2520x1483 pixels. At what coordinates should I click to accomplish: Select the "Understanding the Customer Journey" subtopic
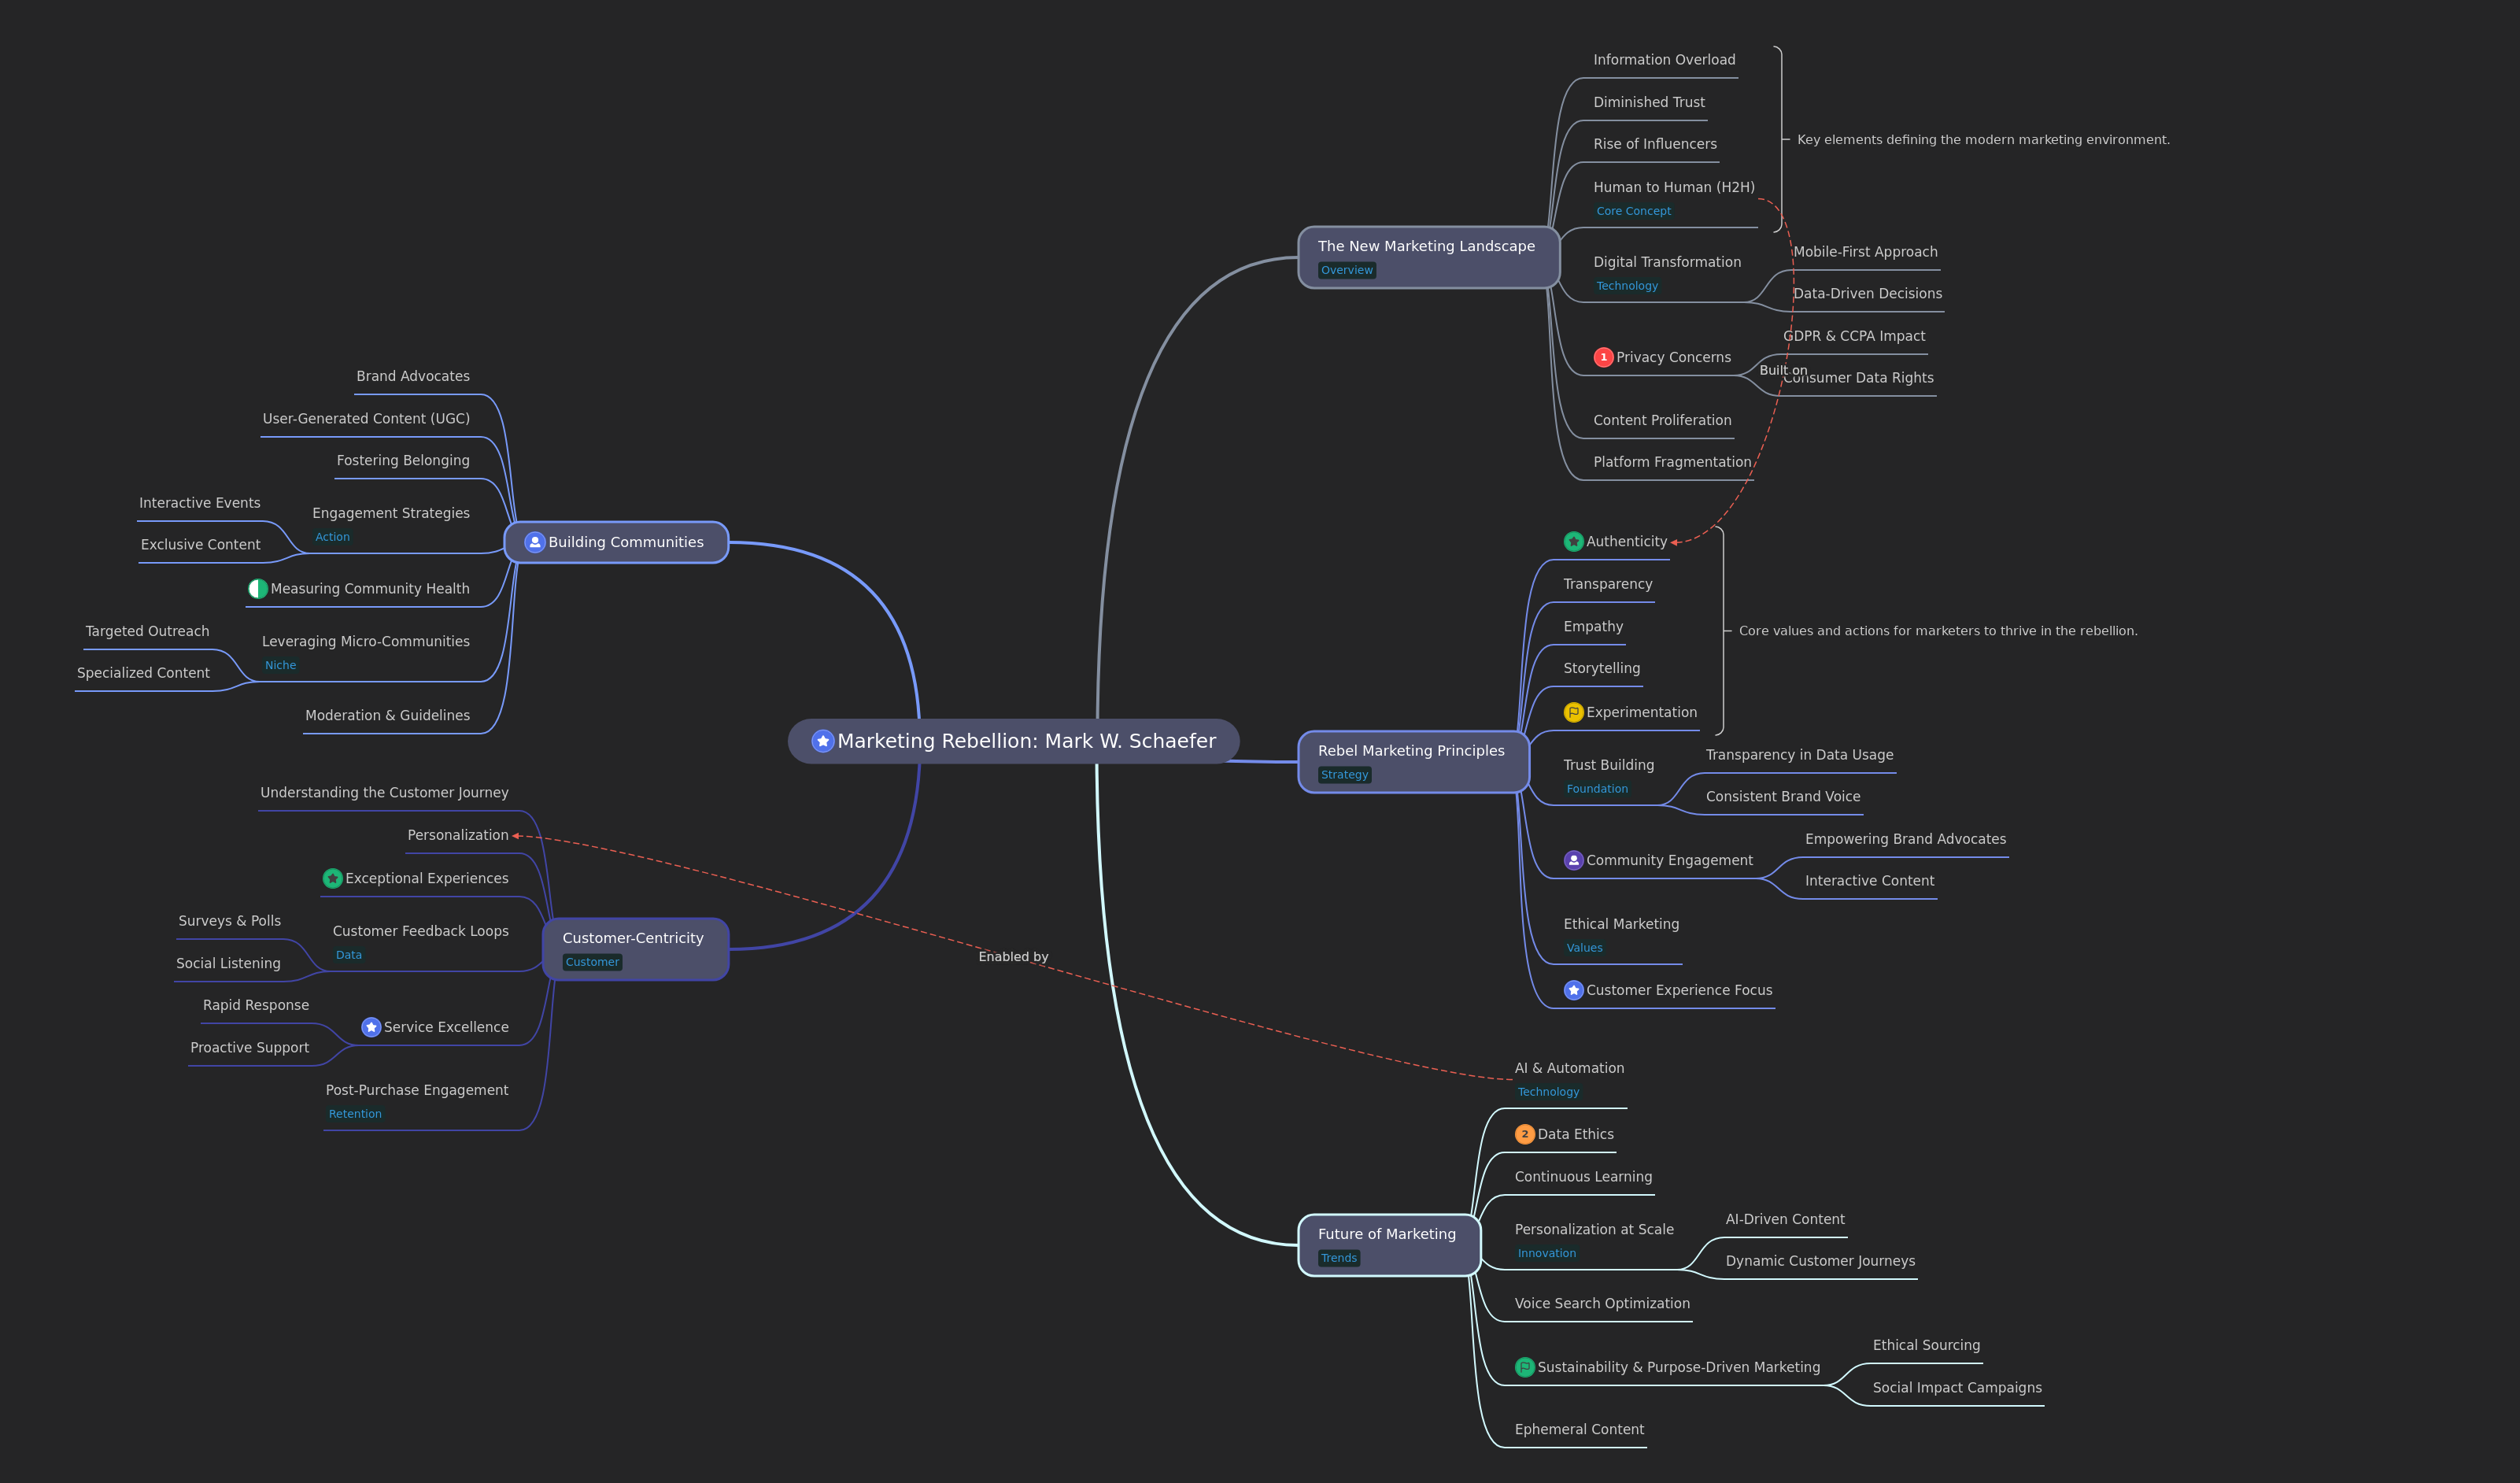(384, 793)
